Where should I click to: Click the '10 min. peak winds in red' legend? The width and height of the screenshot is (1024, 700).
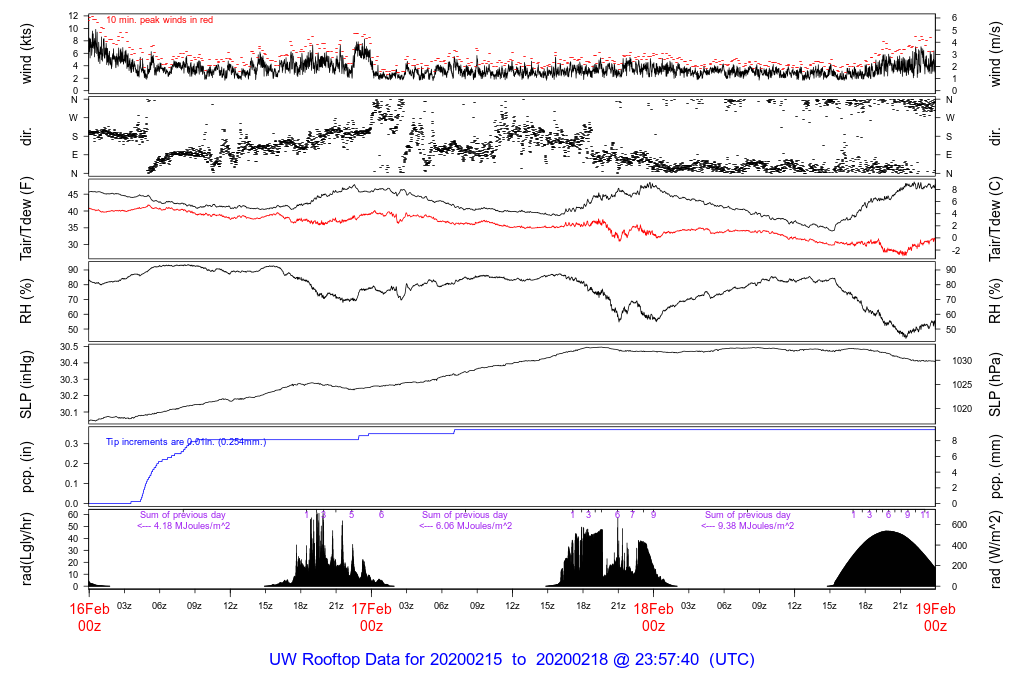tap(159, 20)
